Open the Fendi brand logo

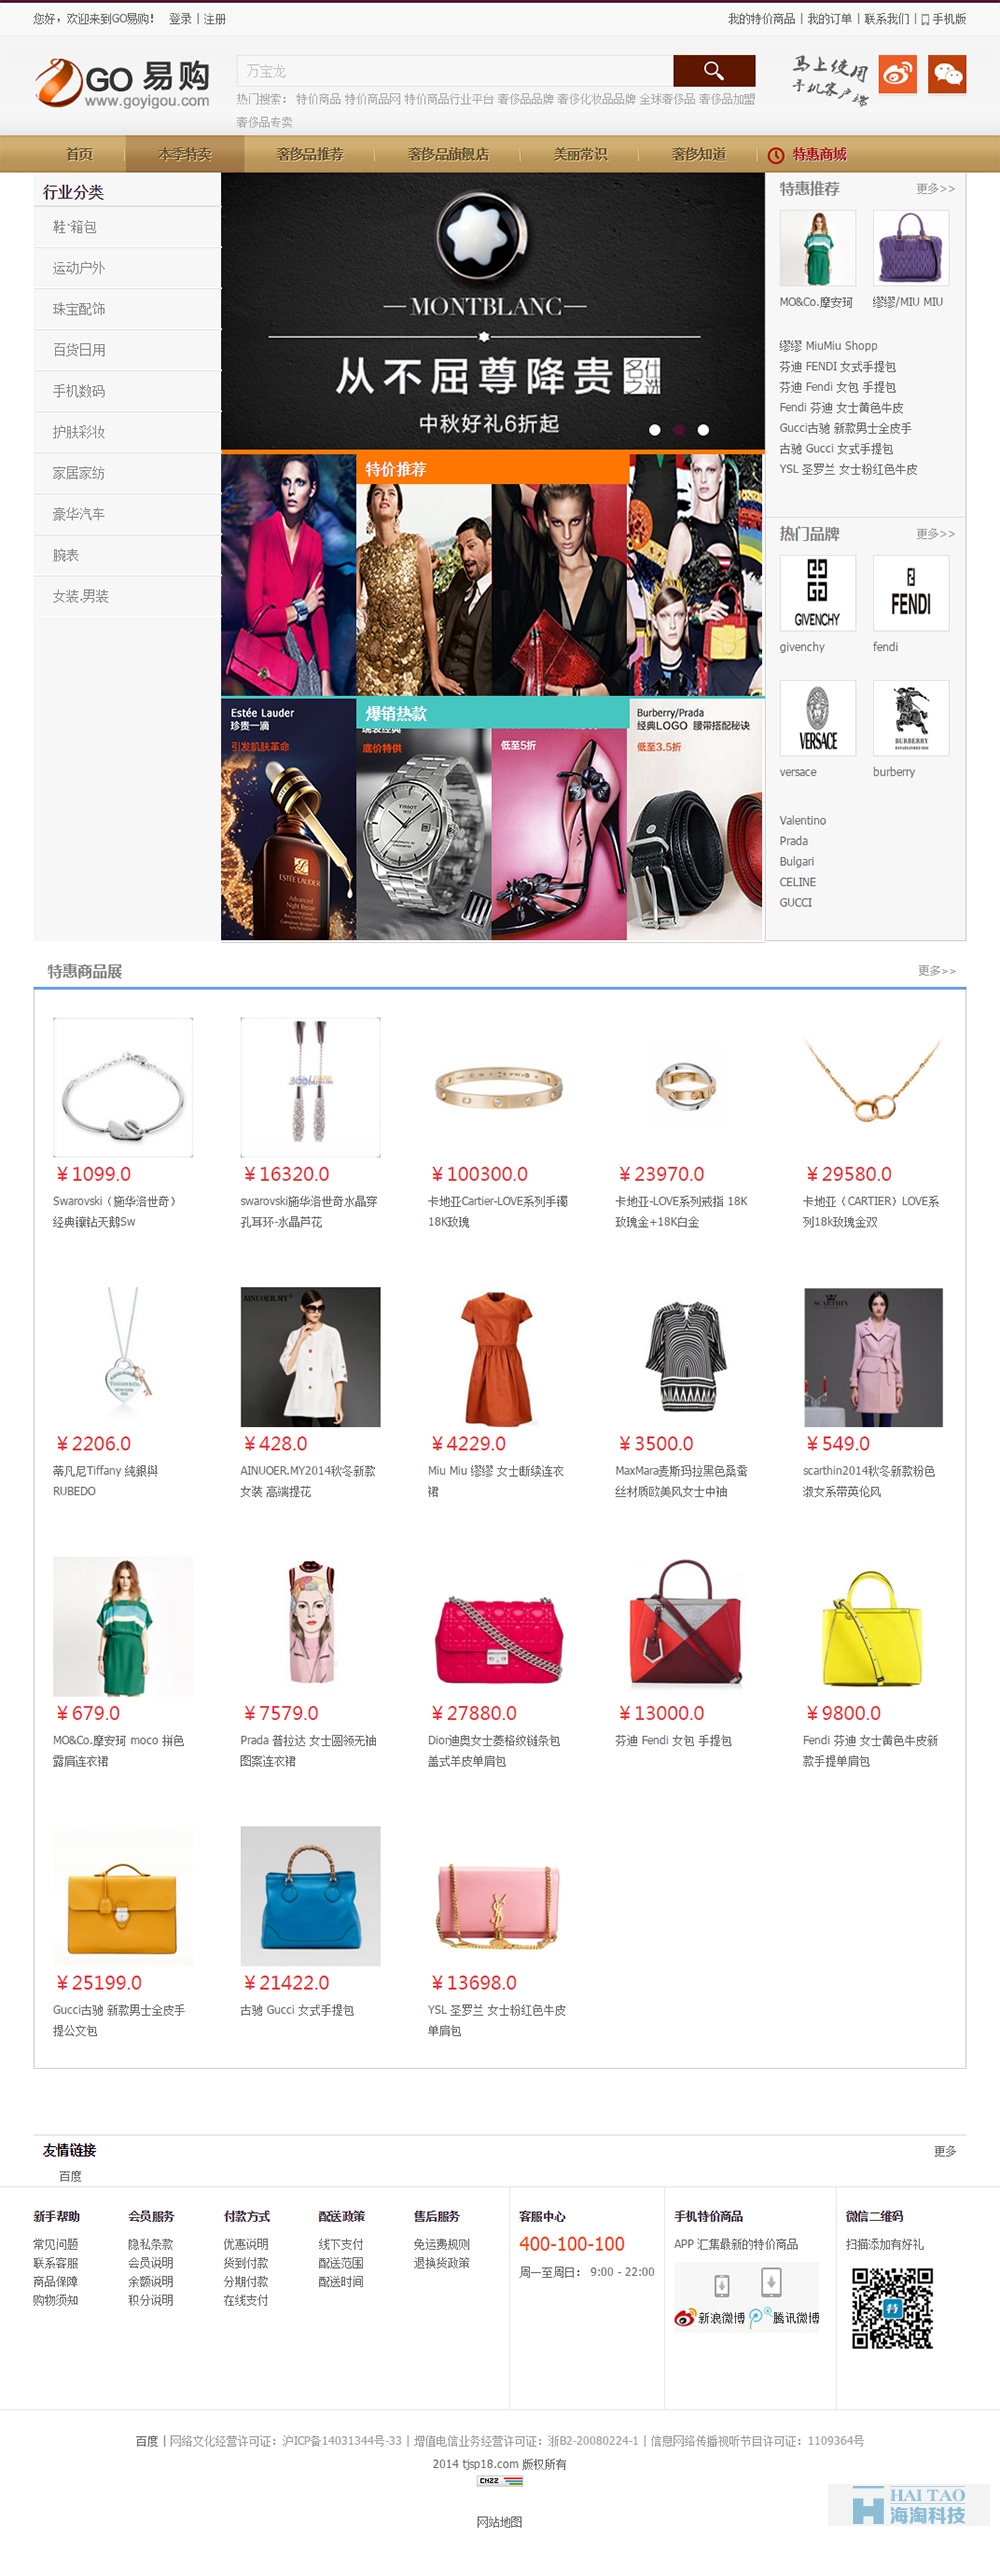coord(911,592)
